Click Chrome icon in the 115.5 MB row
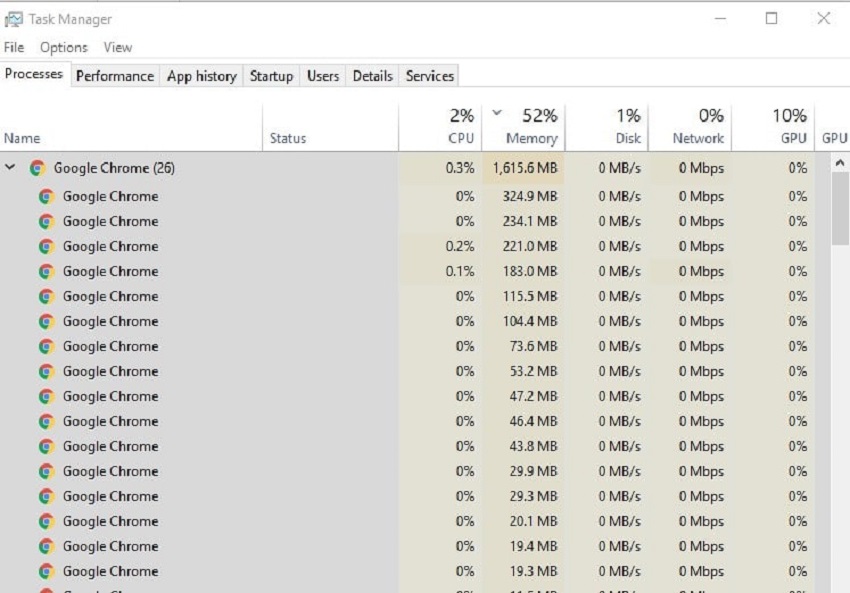The height and width of the screenshot is (593, 850). (46, 296)
